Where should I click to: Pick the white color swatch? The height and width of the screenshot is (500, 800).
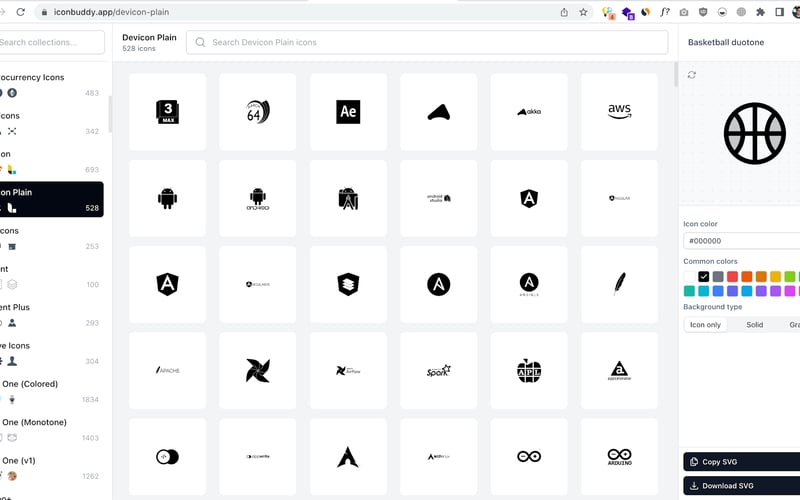coord(689,277)
